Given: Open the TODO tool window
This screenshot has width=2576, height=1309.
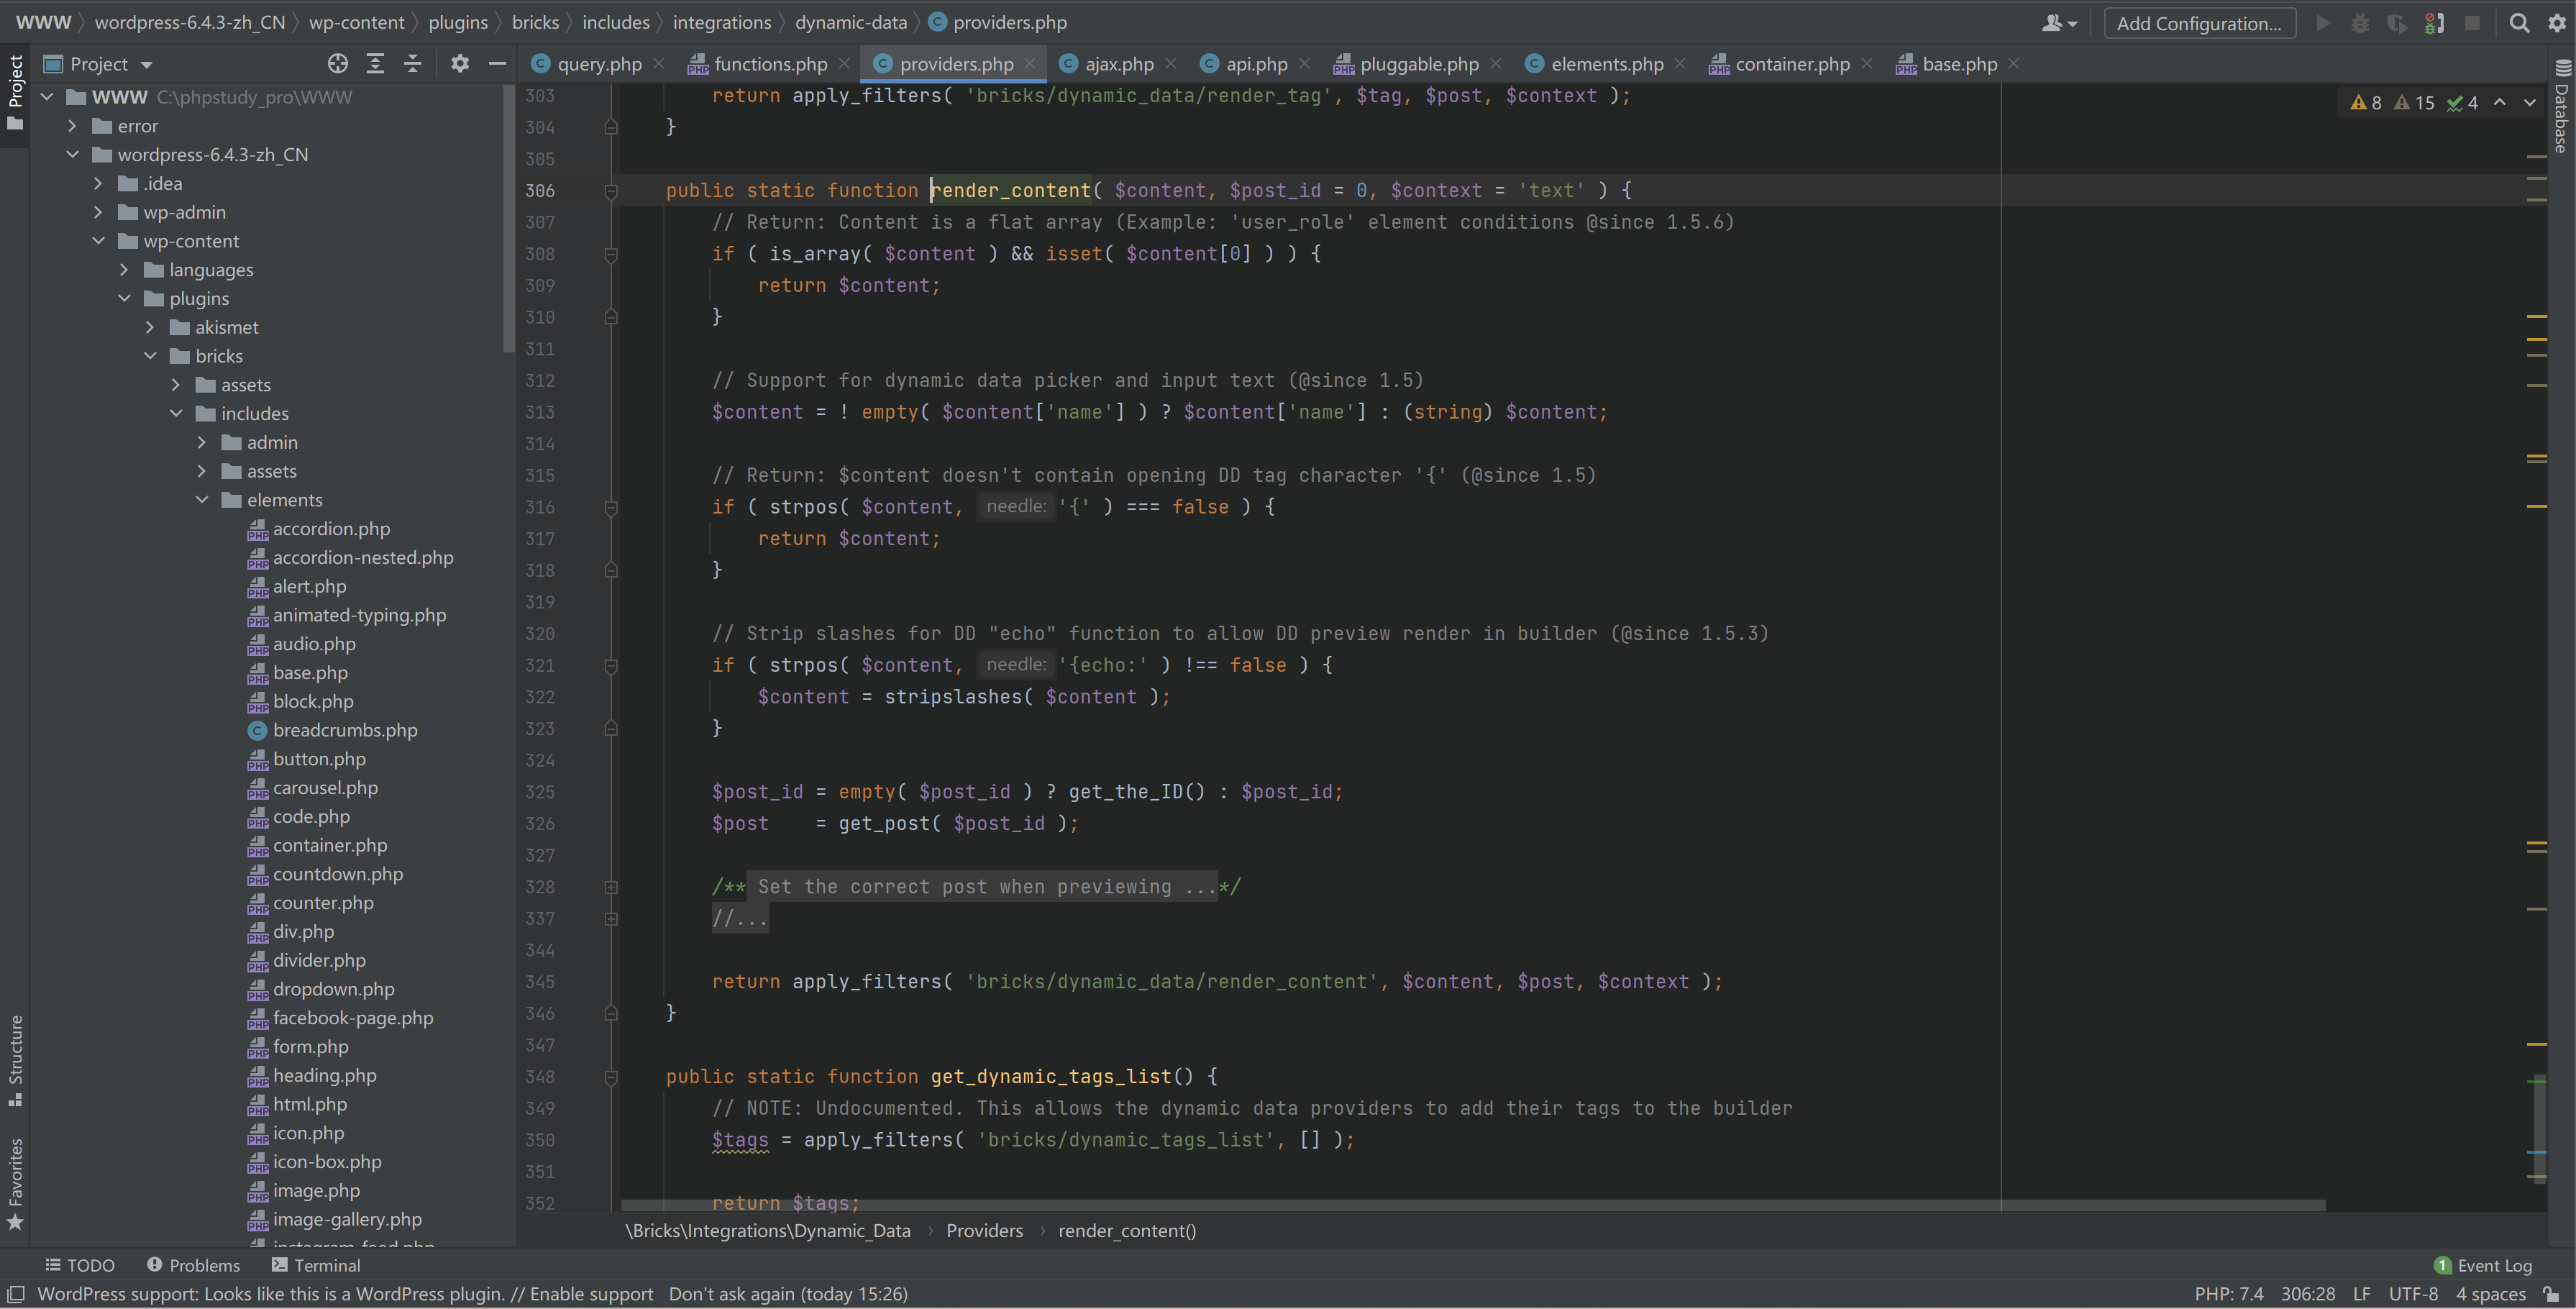Looking at the screenshot, I should tap(80, 1265).
